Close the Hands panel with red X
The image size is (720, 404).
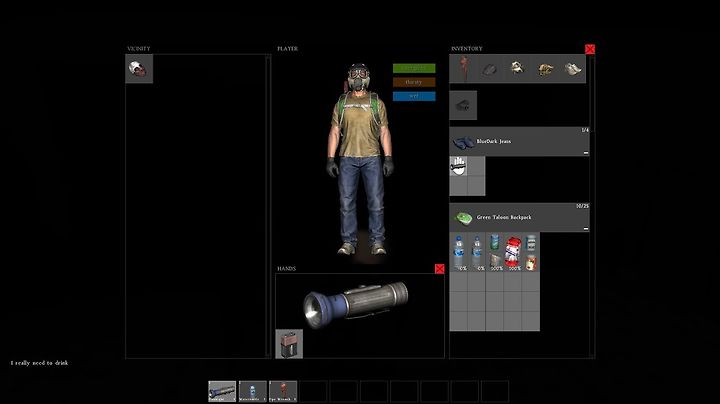[439, 269]
